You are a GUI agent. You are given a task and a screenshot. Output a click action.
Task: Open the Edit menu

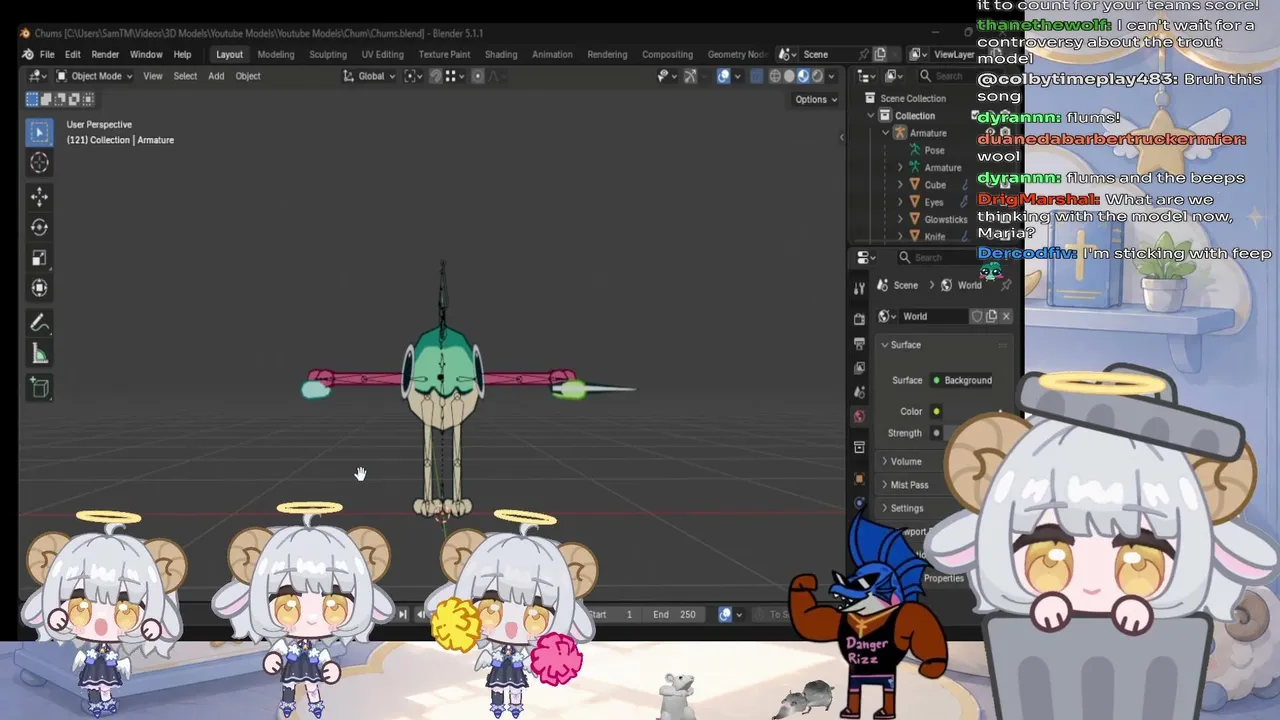tap(73, 54)
